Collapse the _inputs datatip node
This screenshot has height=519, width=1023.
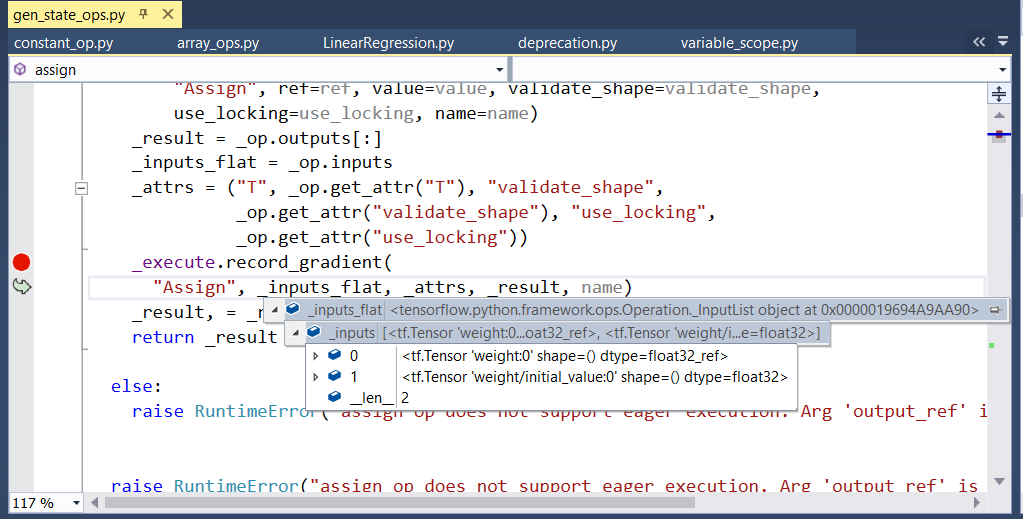296,332
